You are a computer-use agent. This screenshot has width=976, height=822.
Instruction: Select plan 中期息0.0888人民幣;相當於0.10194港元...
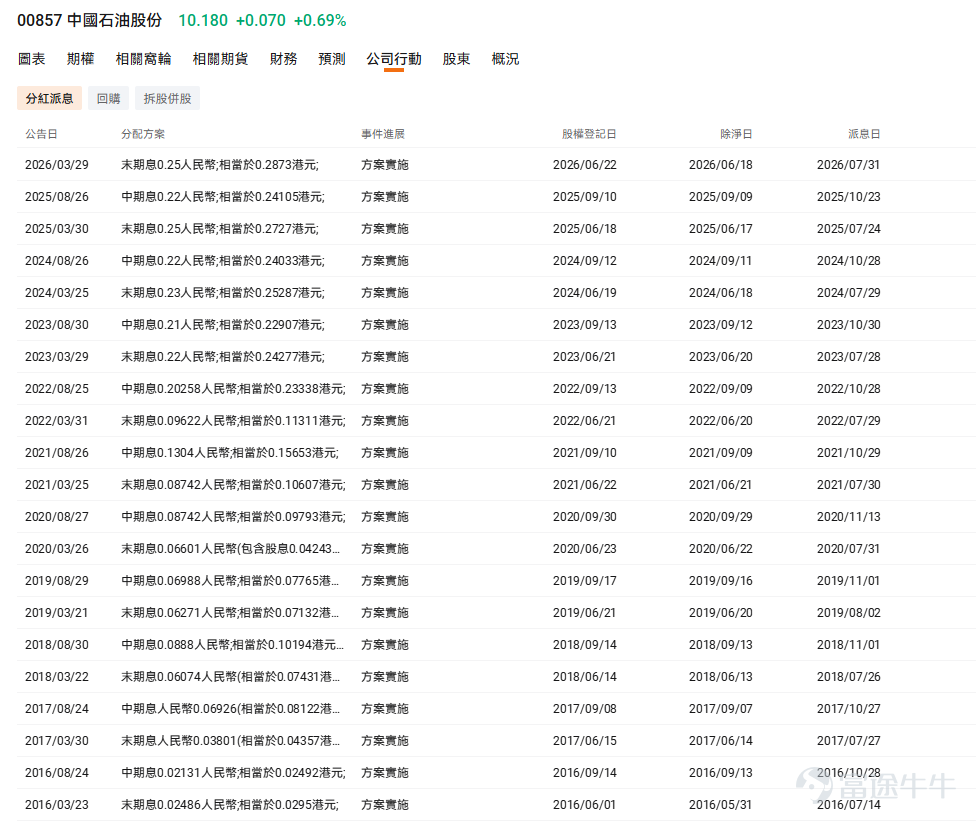(x=232, y=645)
